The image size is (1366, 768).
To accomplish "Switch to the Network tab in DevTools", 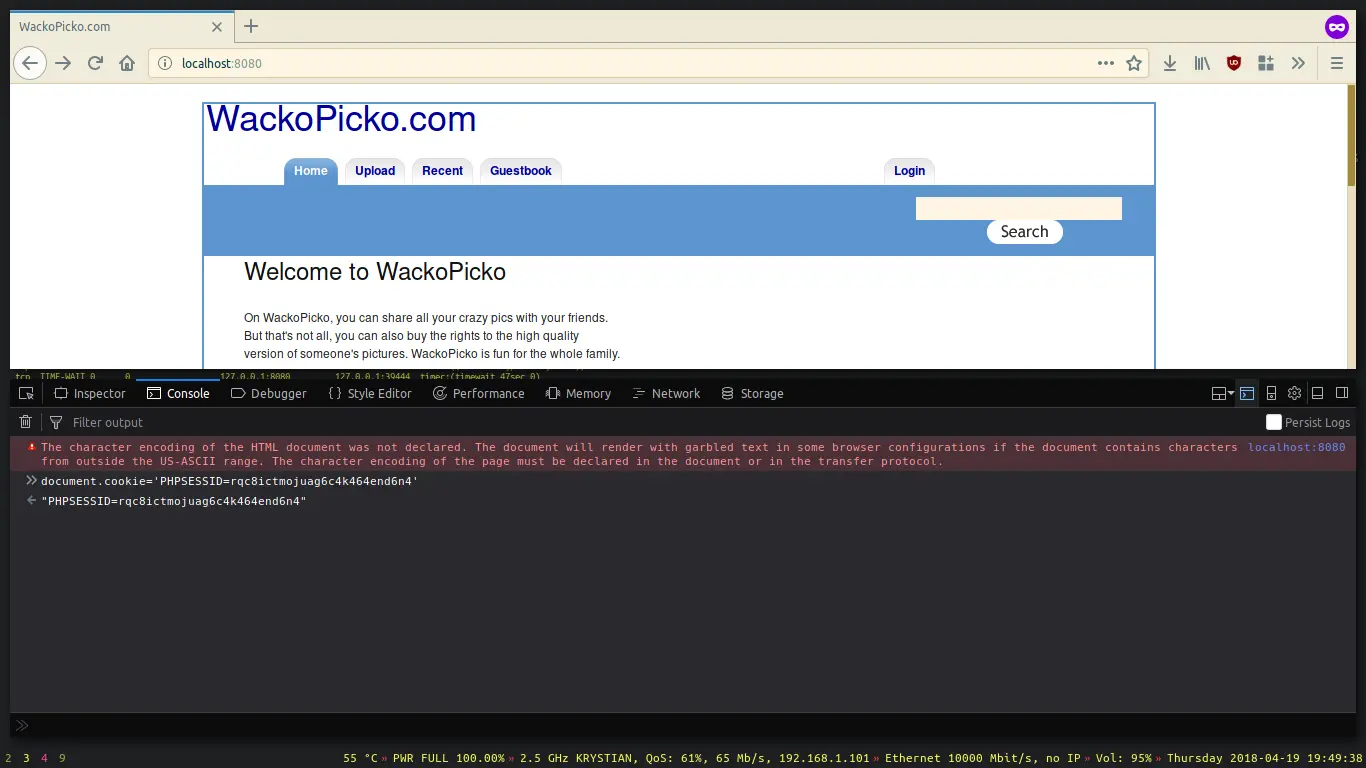I will tap(666, 393).
